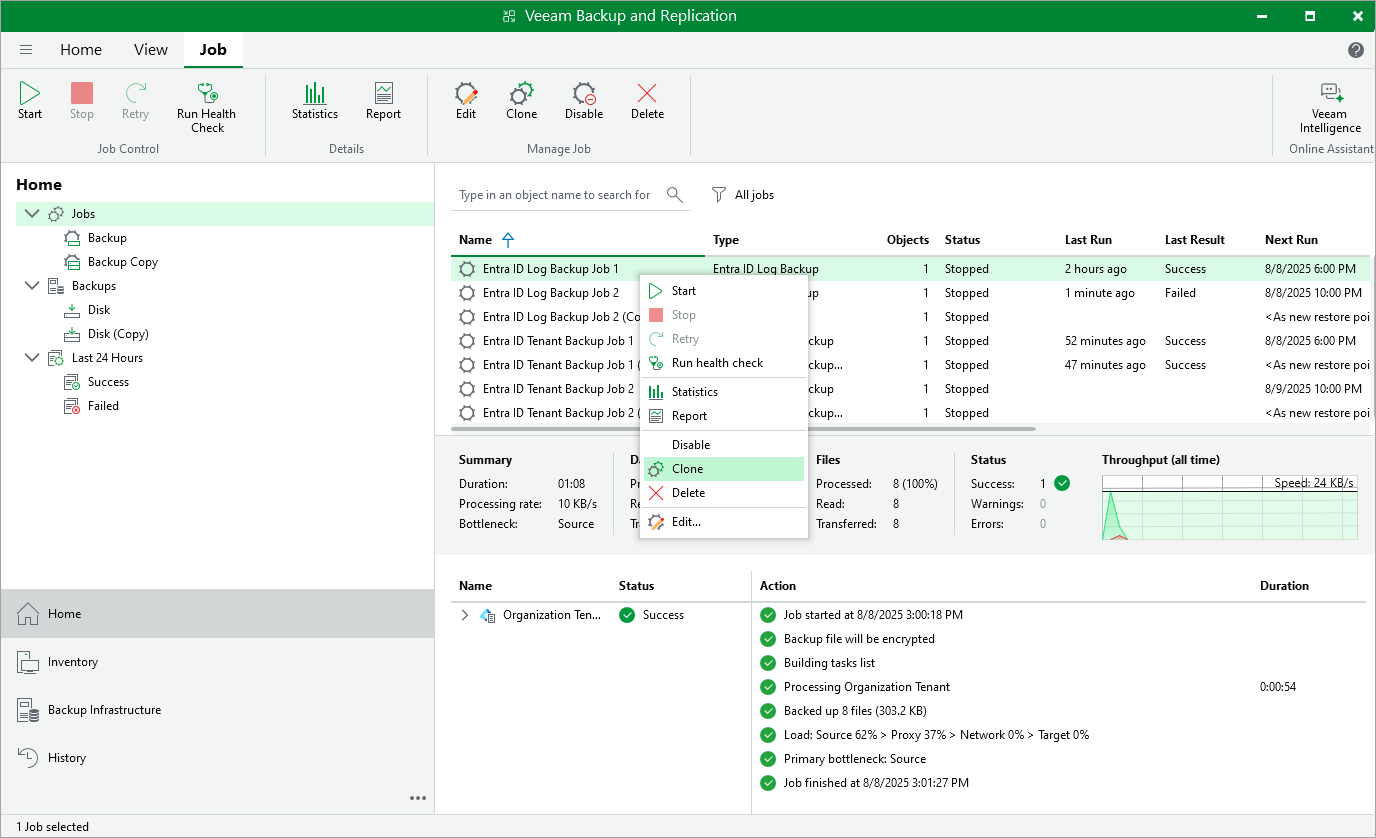1376x838 pixels.
Task: Open the help question mark icon
Action: pyautogui.click(x=1356, y=50)
